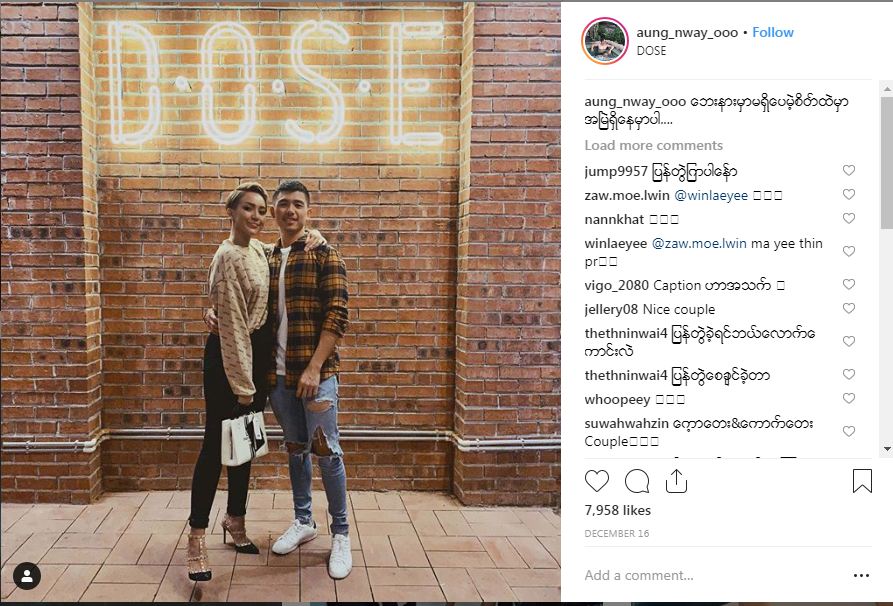Viewport: 893px width, 606px height.
Task: Click the comments scrollbar thumb
Action: tap(887, 162)
